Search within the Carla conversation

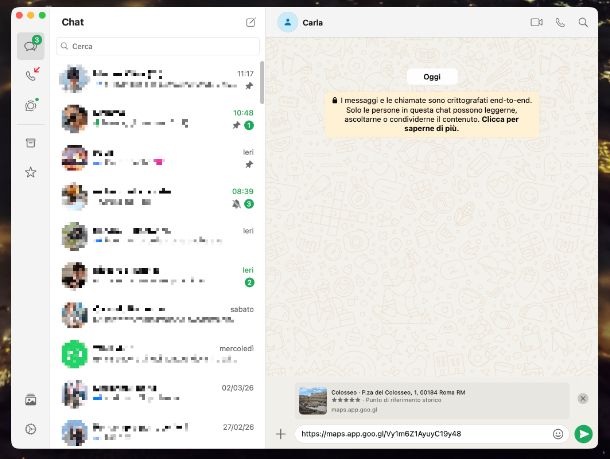(x=583, y=22)
